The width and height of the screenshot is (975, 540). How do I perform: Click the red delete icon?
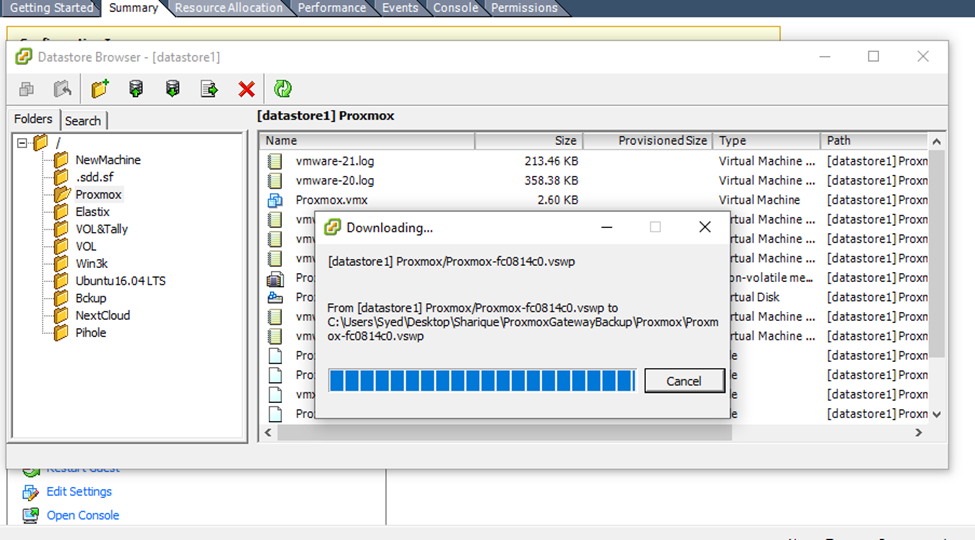tap(246, 89)
